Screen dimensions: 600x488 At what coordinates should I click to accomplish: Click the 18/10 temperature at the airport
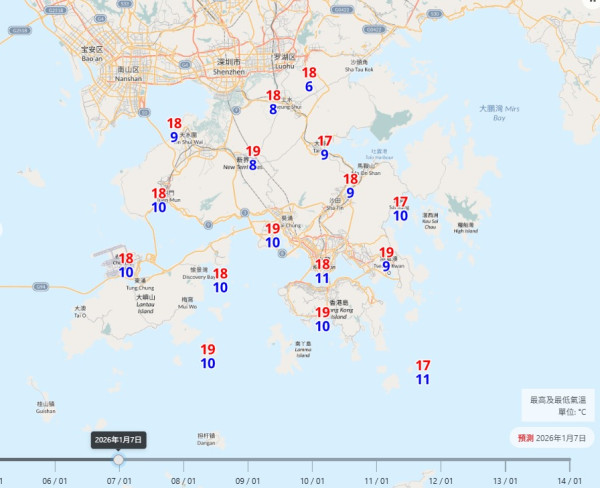(126, 265)
